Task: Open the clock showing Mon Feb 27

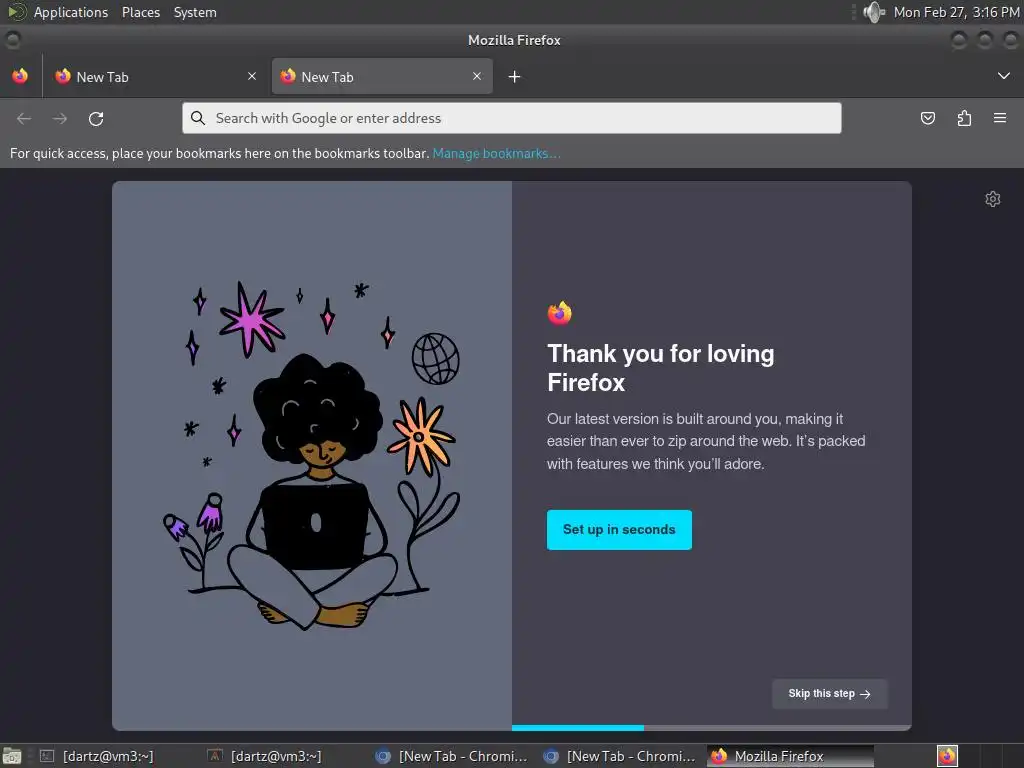Action: [x=956, y=12]
